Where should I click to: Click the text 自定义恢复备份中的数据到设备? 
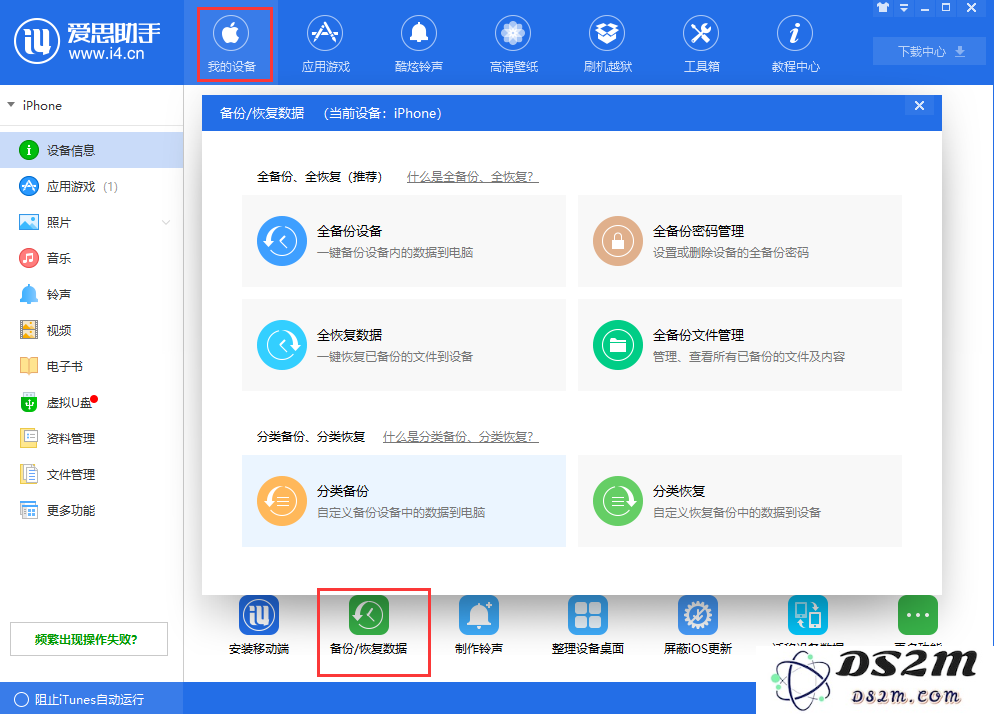tap(737, 512)
